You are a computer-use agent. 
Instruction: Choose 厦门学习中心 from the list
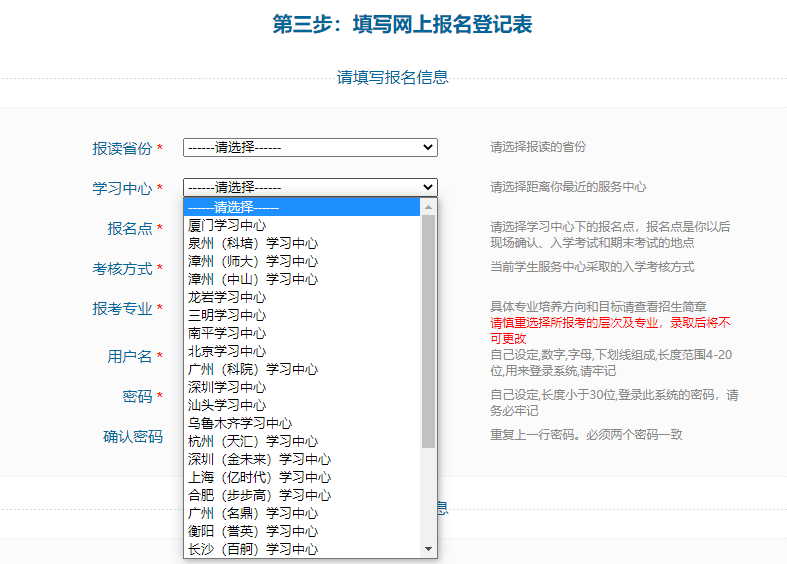tap(302, 225)
